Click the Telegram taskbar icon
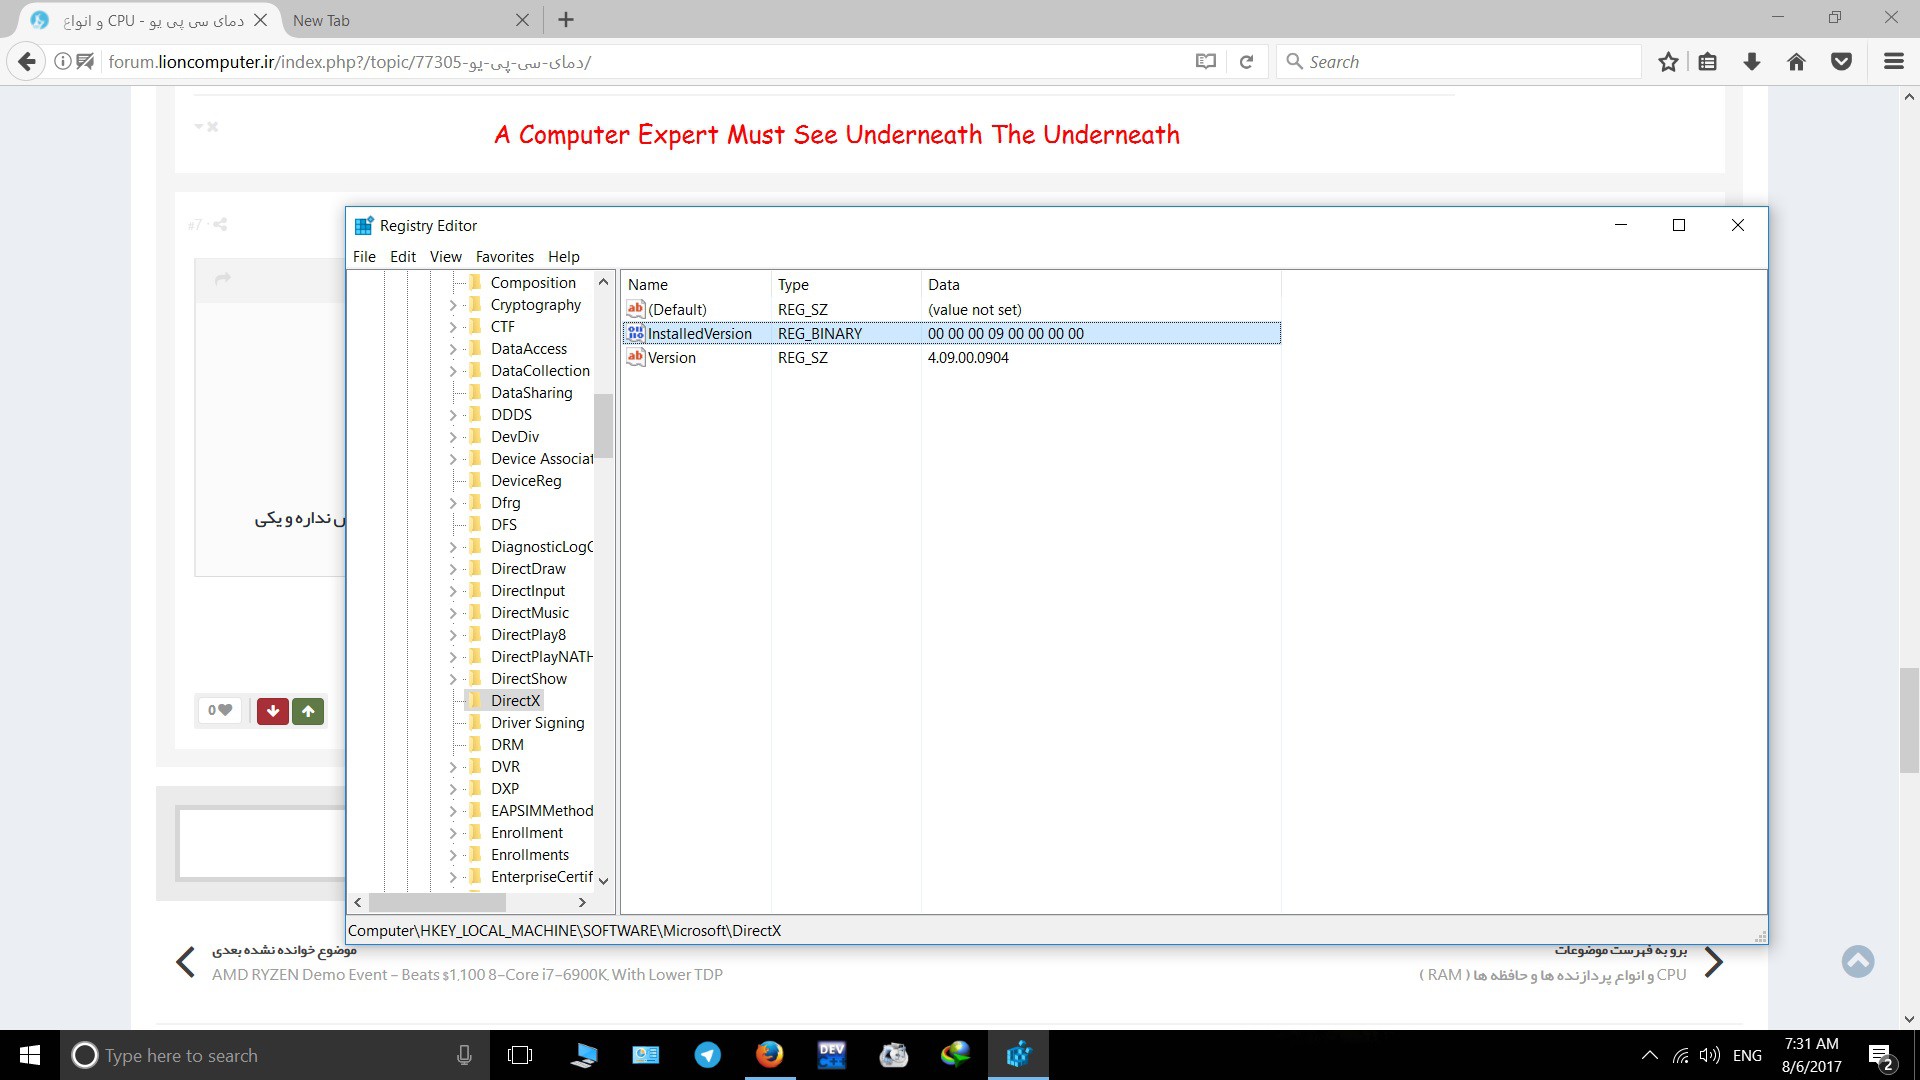The width and height of the screenshot is (1920, 1080). (707, 1055)
